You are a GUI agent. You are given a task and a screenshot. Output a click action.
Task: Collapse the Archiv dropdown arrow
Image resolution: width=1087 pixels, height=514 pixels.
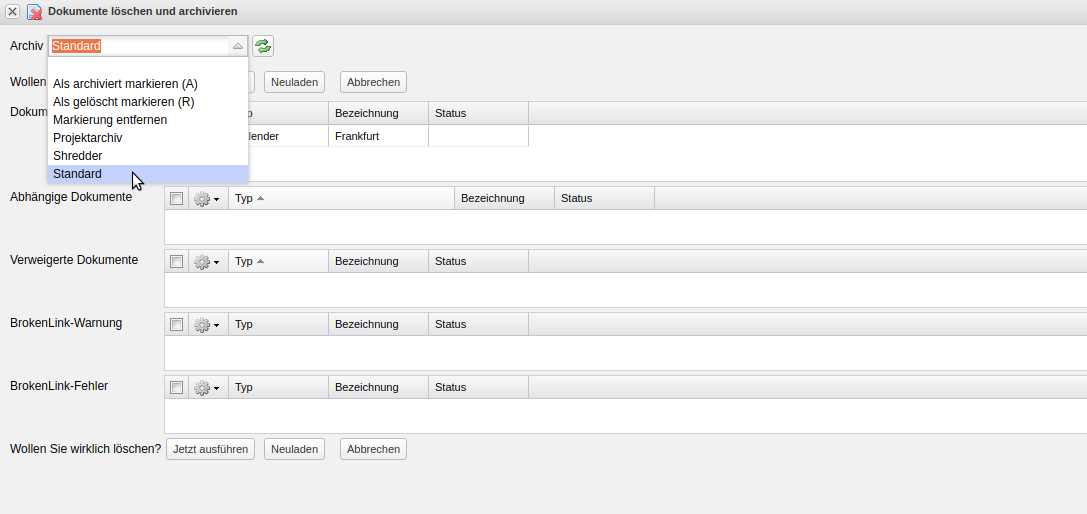click(x=237, y=46)
